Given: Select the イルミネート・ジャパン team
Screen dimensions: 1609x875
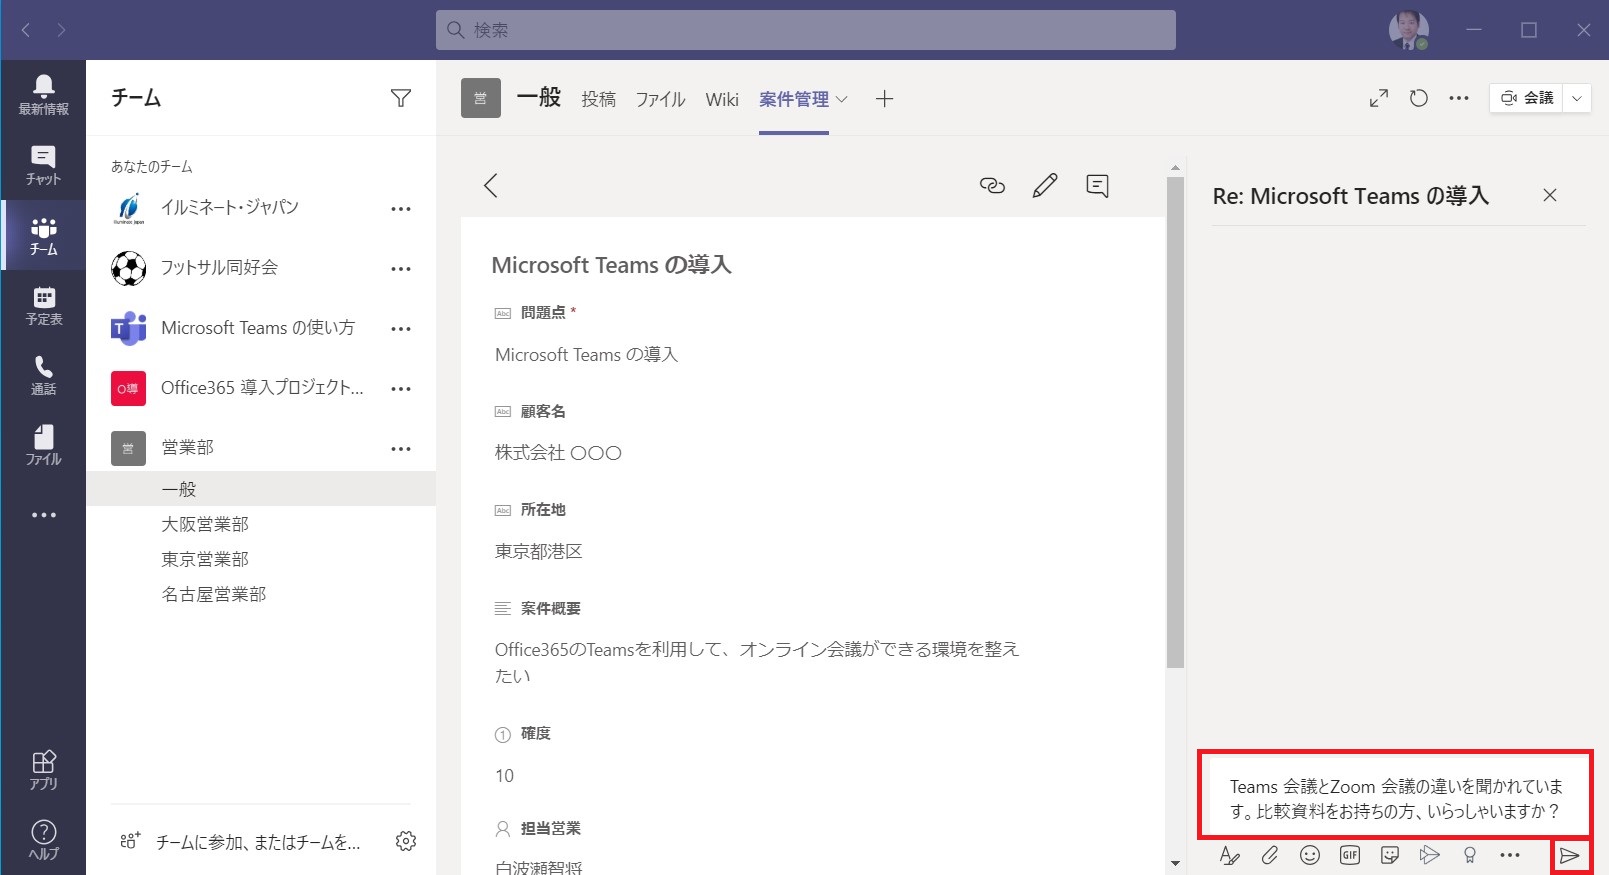Looking at the screenshot, I should coord(230,208).
